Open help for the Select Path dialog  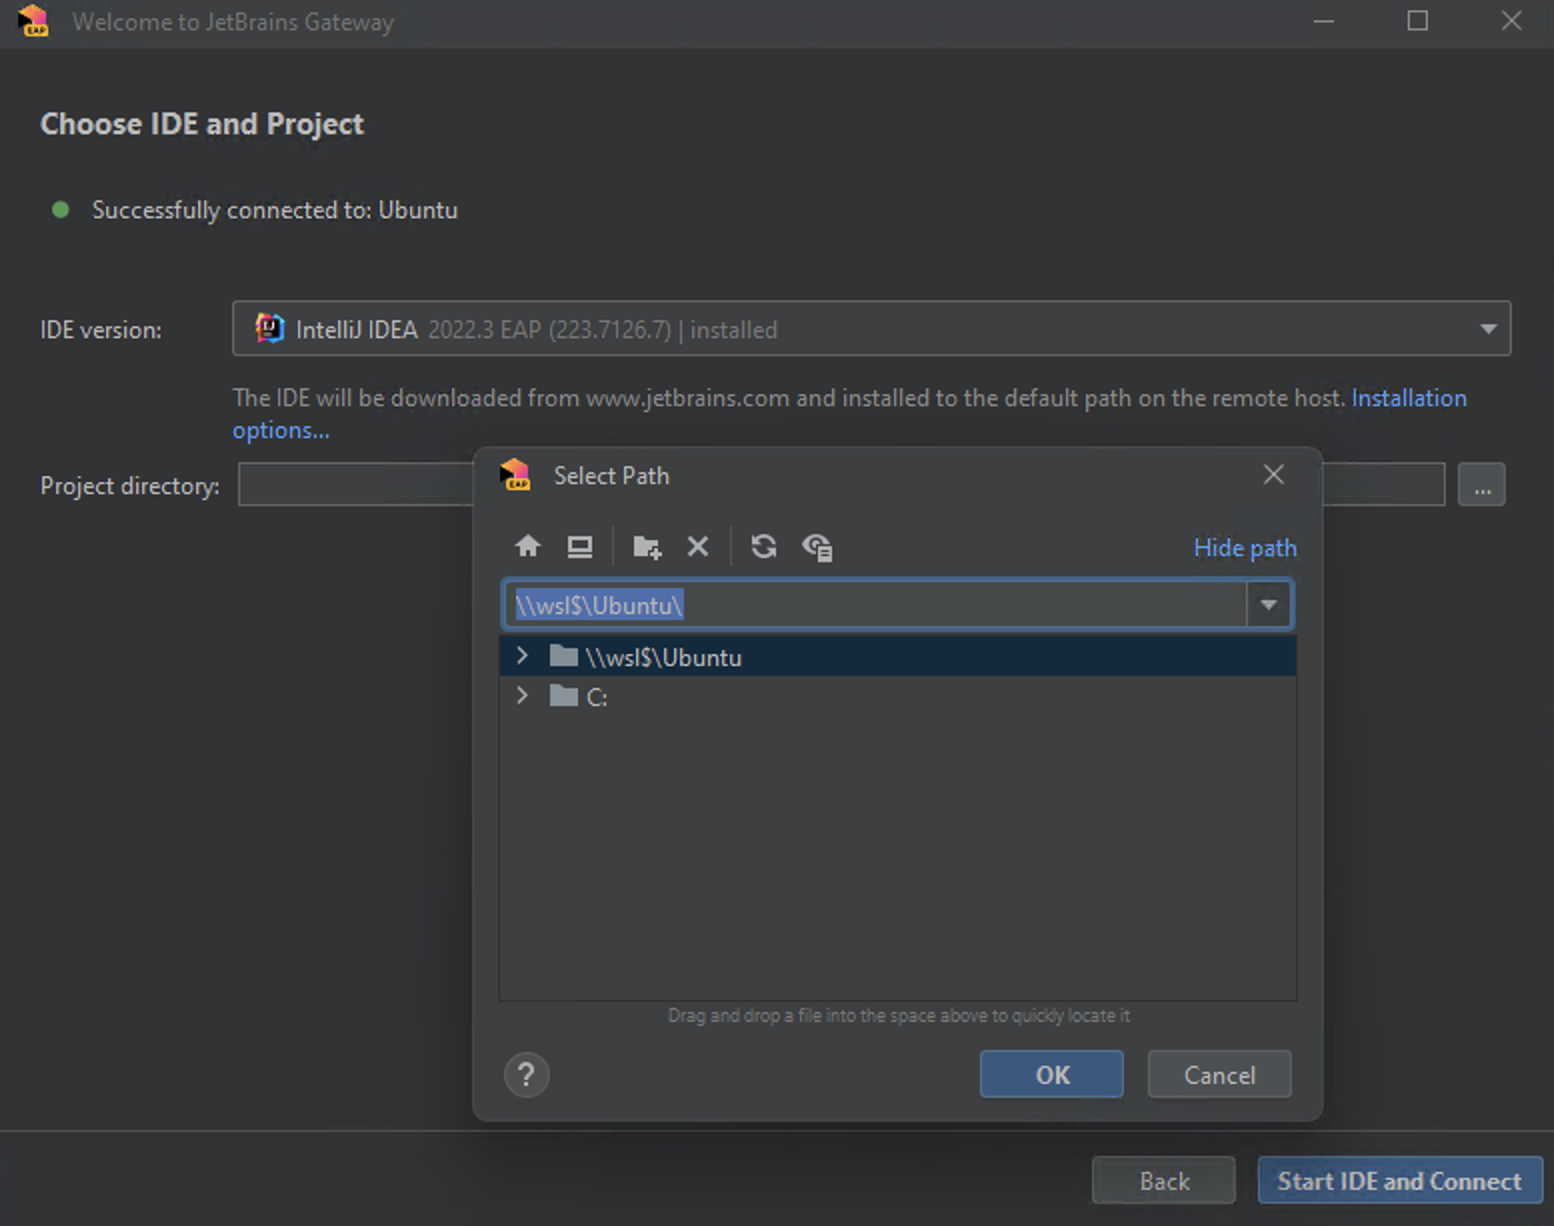pos(526,1075)
